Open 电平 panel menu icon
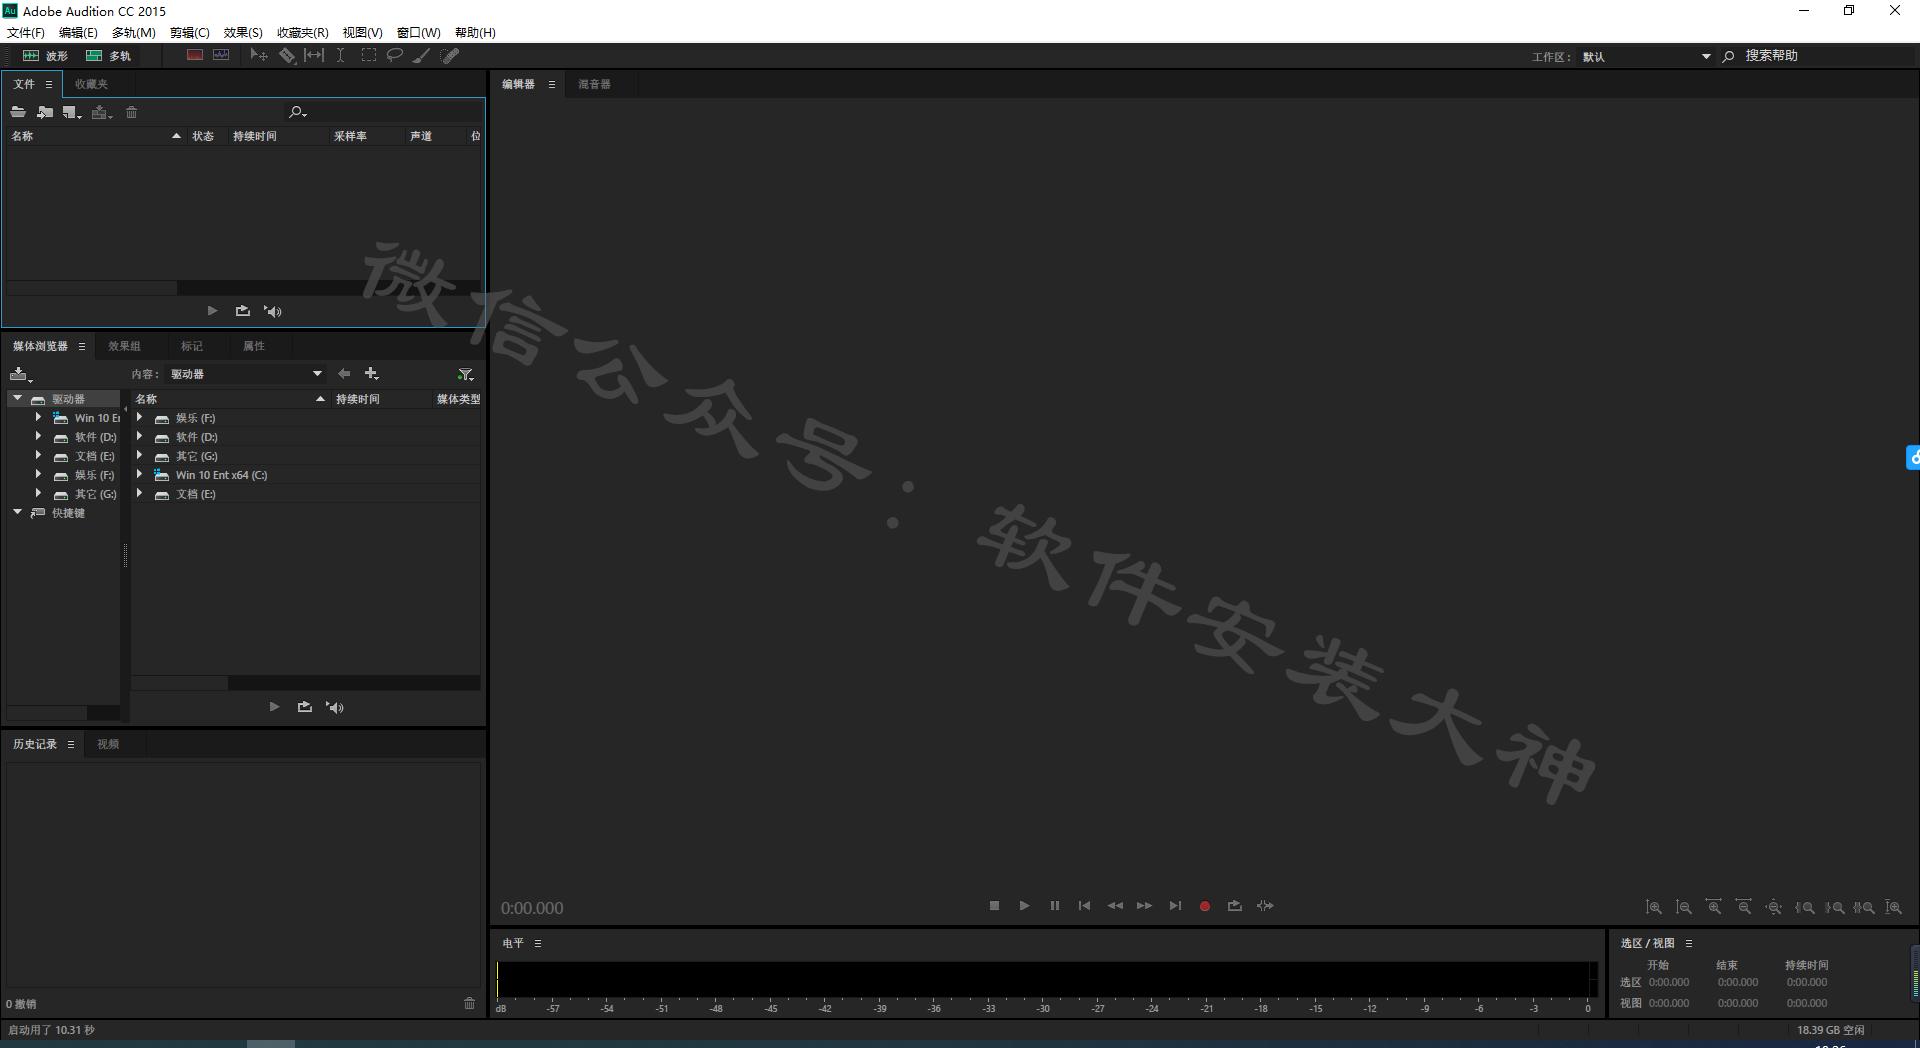This screenshot has width=1920, height=1048. [538, 943]
